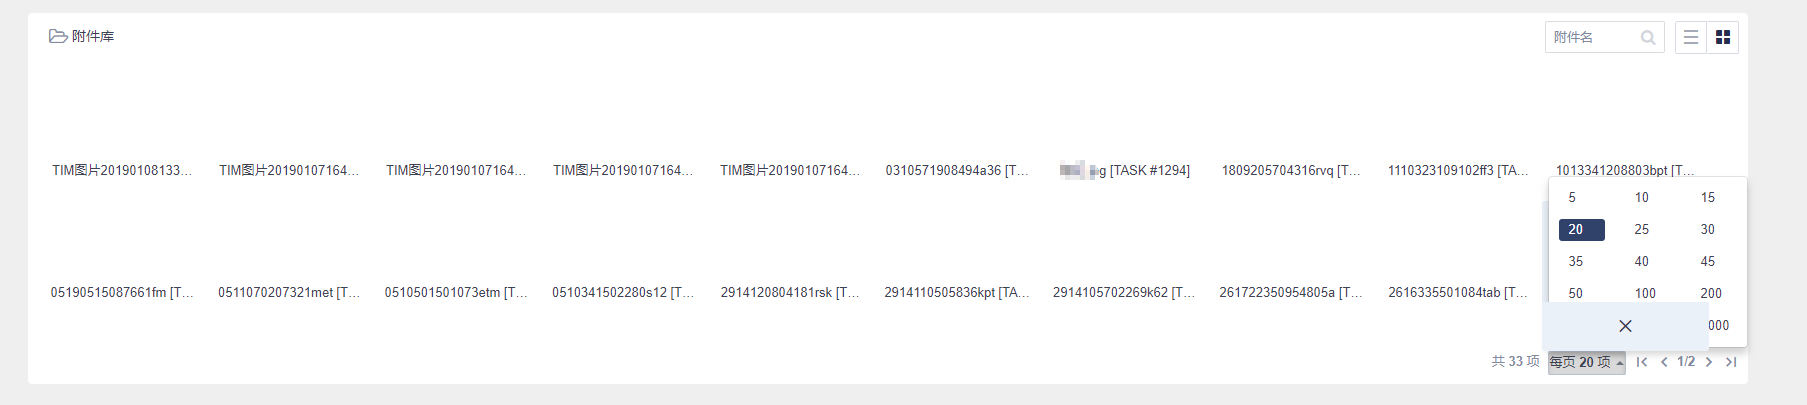Collapse the 每页 20 项 page-size dropdown
The image size is (1807, 405).
1586,362
